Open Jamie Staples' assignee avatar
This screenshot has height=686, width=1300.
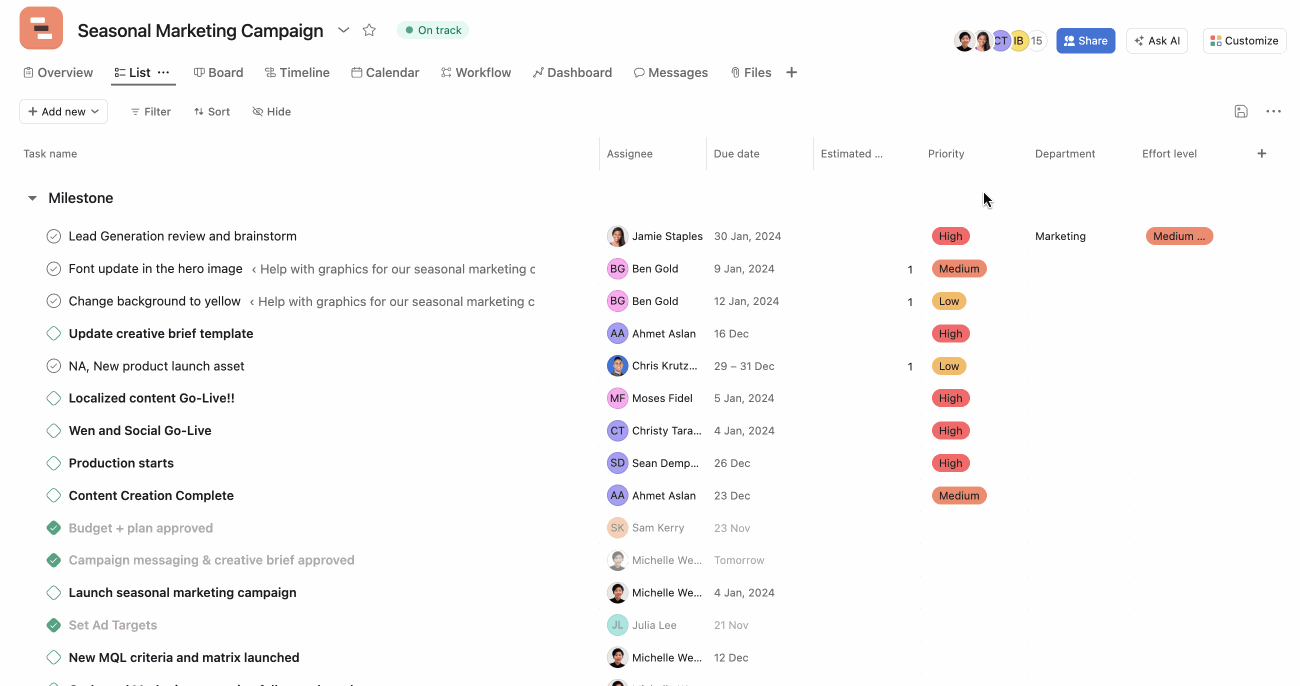click(x=618, y=236)
